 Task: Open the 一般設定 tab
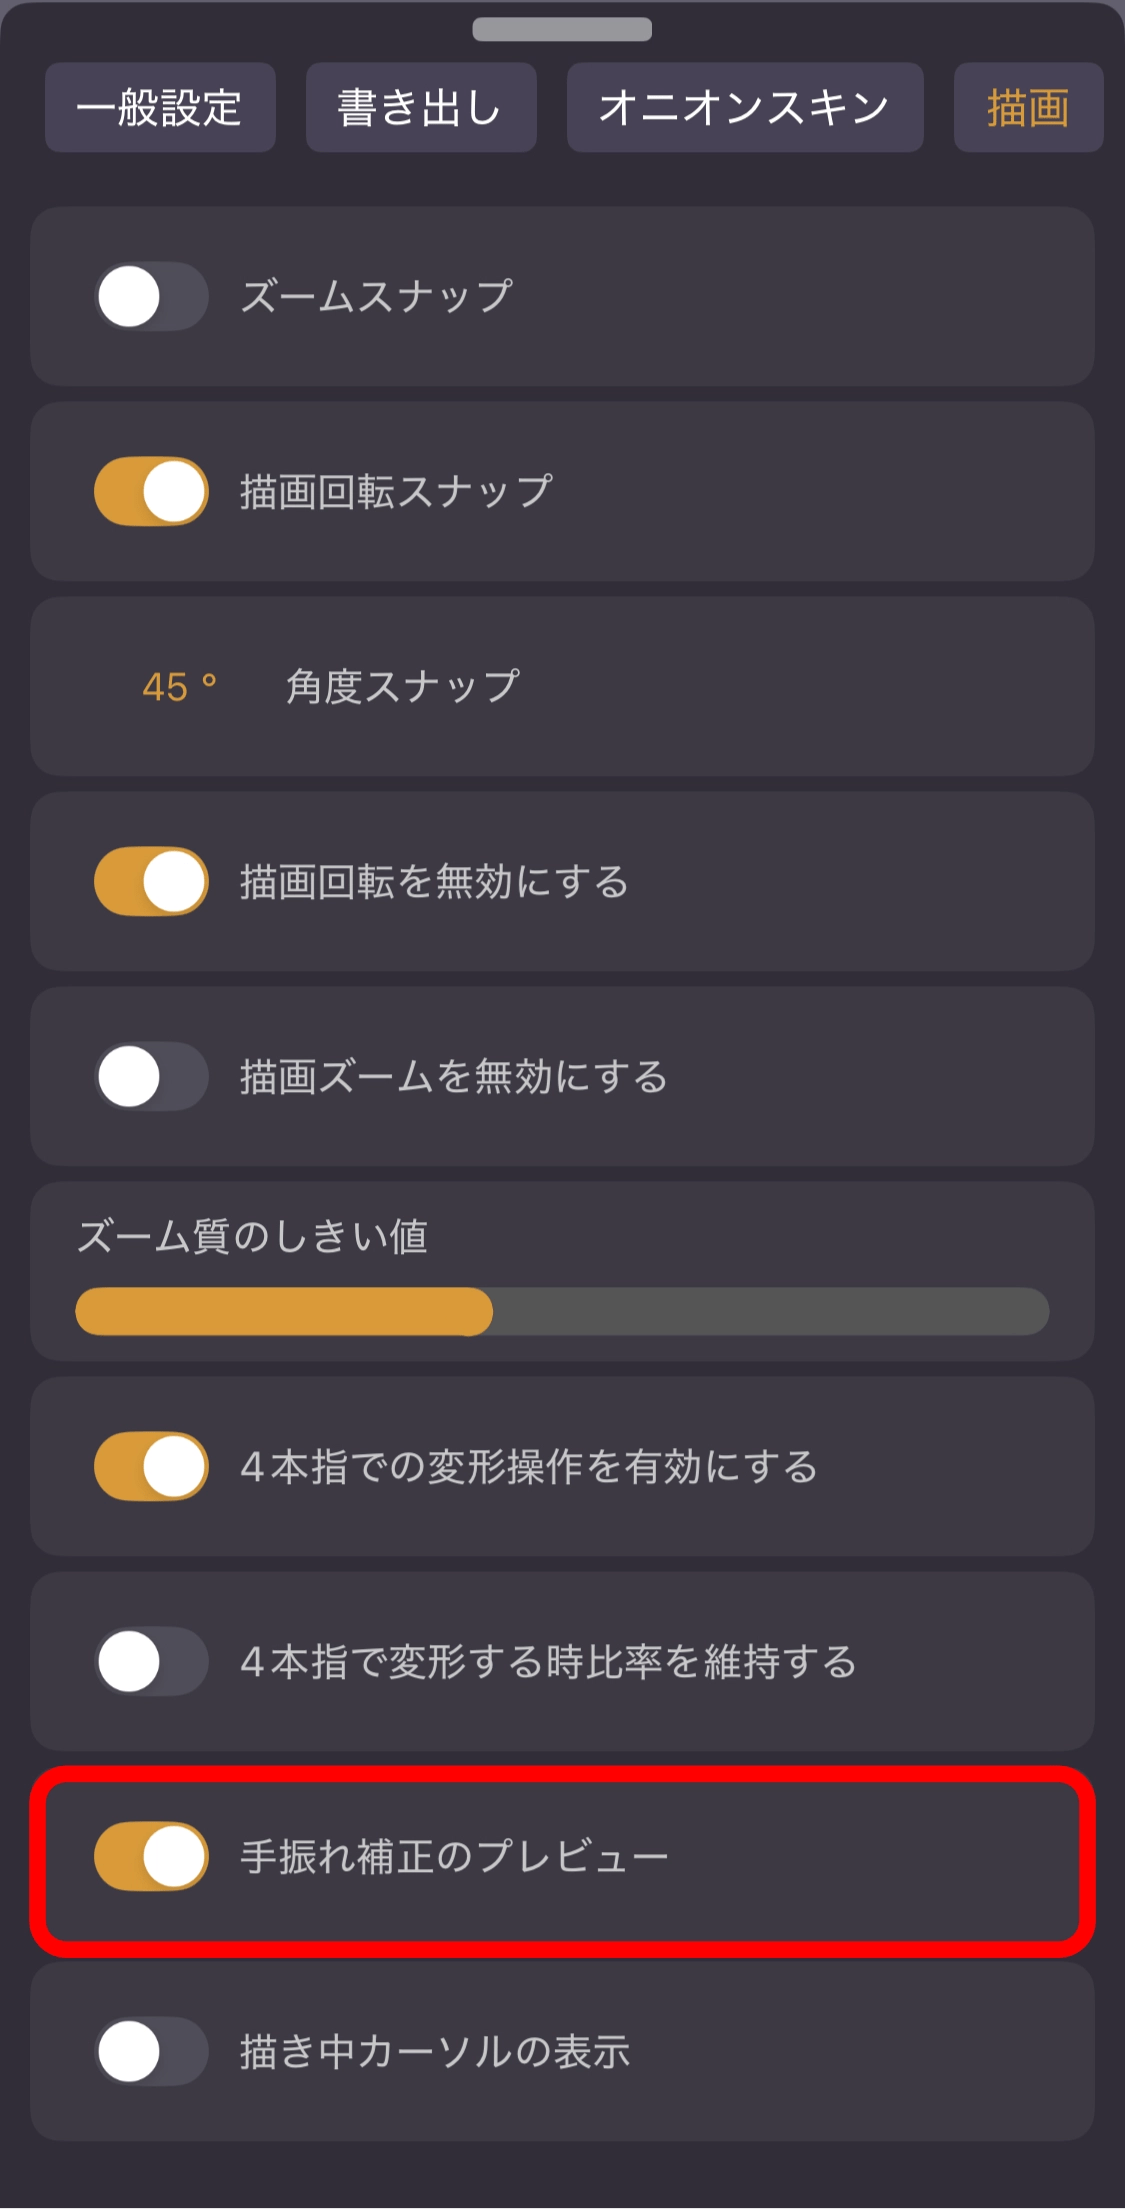click(160, 108)
